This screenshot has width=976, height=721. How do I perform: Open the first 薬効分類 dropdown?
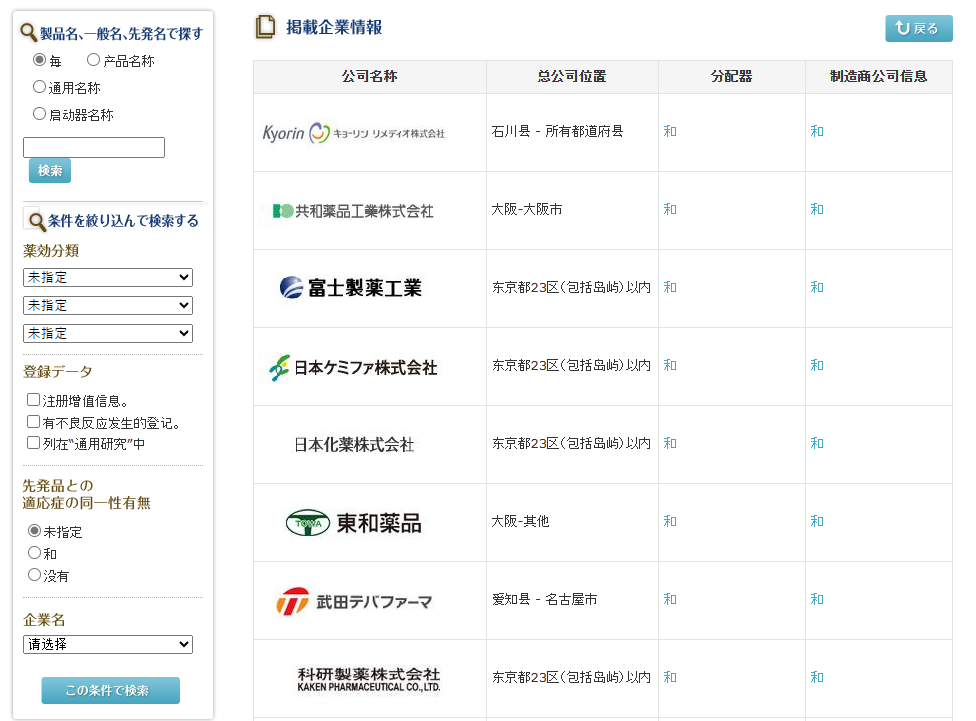point(108,277)
